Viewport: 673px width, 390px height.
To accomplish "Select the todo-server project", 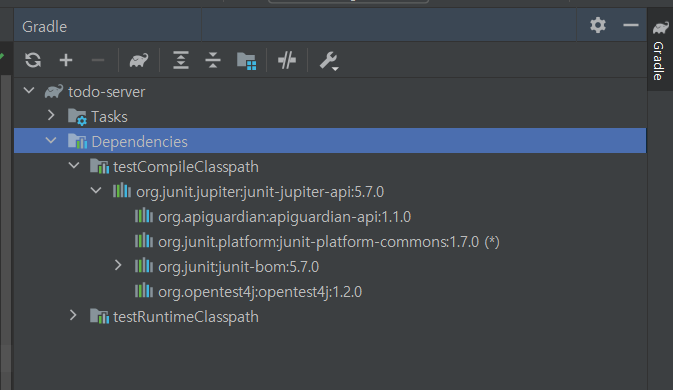I will [106, 92].
